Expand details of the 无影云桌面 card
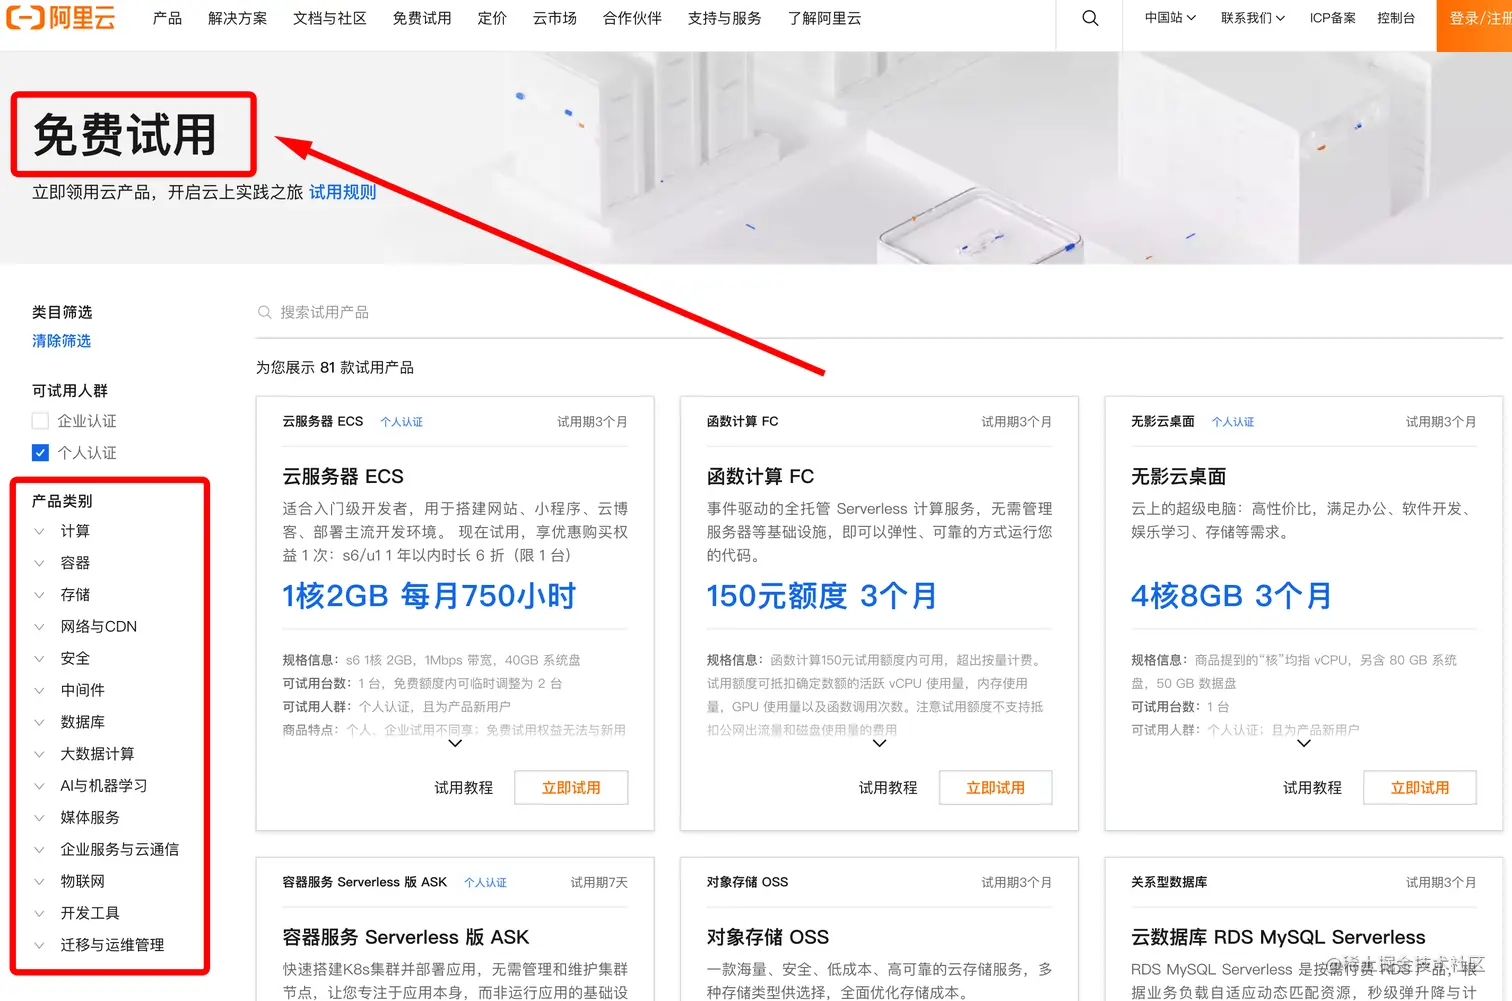 [x=1304, y=743]
